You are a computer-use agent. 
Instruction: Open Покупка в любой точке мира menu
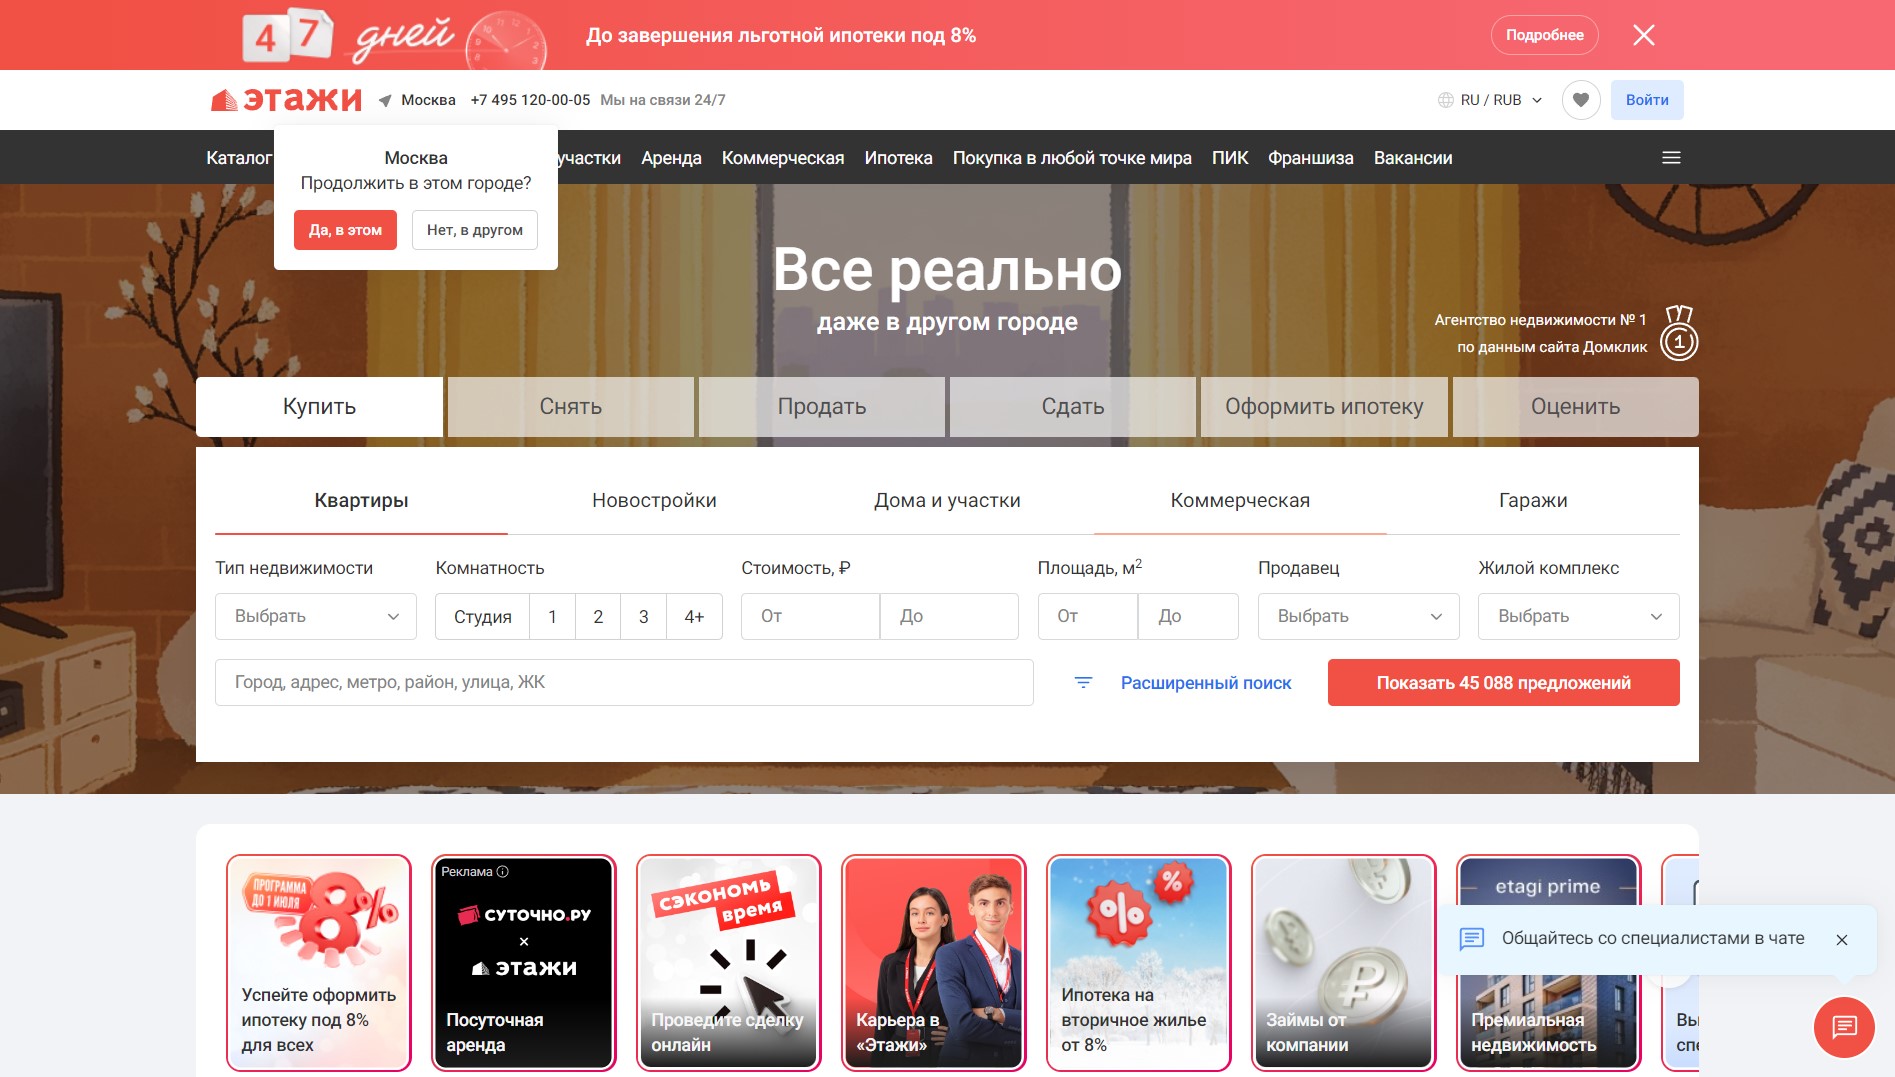(x=1072, y=157)
